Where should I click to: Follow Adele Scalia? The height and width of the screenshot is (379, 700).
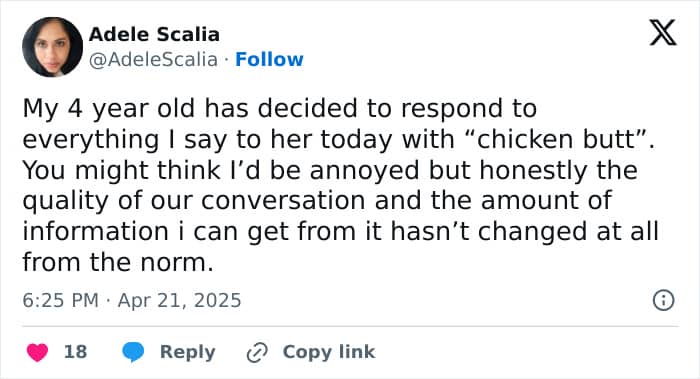click(269, 59)
